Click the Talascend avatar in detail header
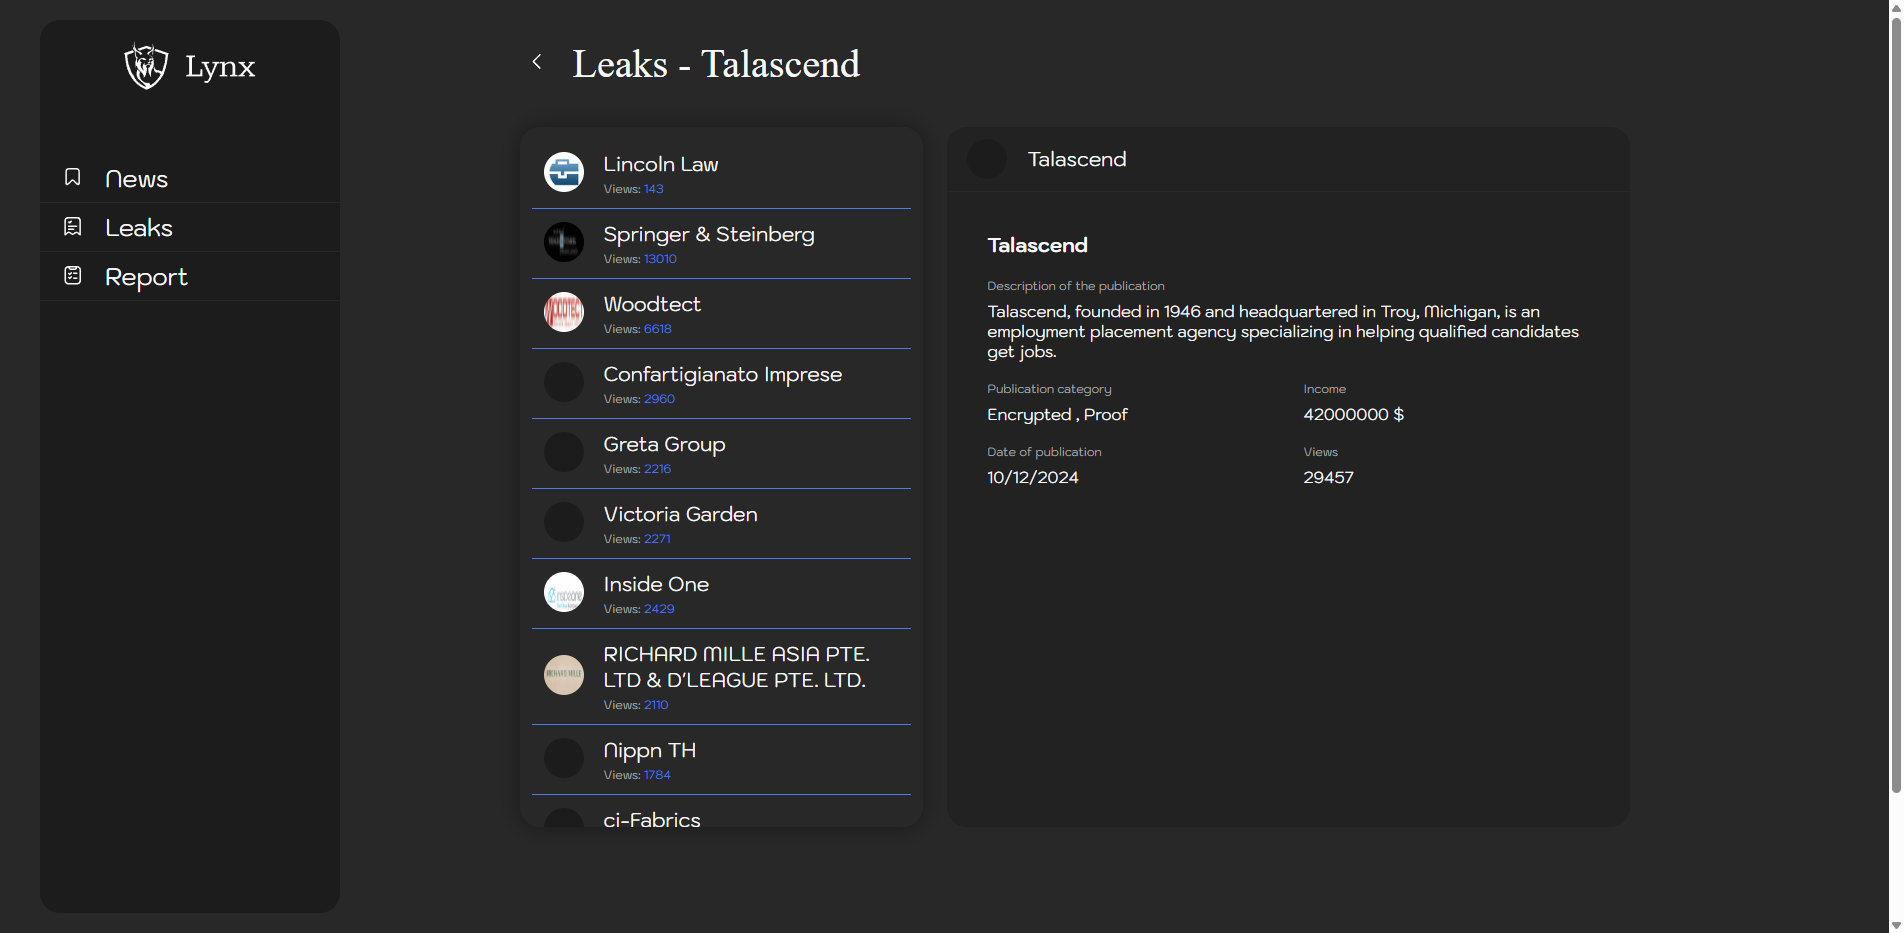Viewport: 1904px width, 933px height. tap(987, 159)
